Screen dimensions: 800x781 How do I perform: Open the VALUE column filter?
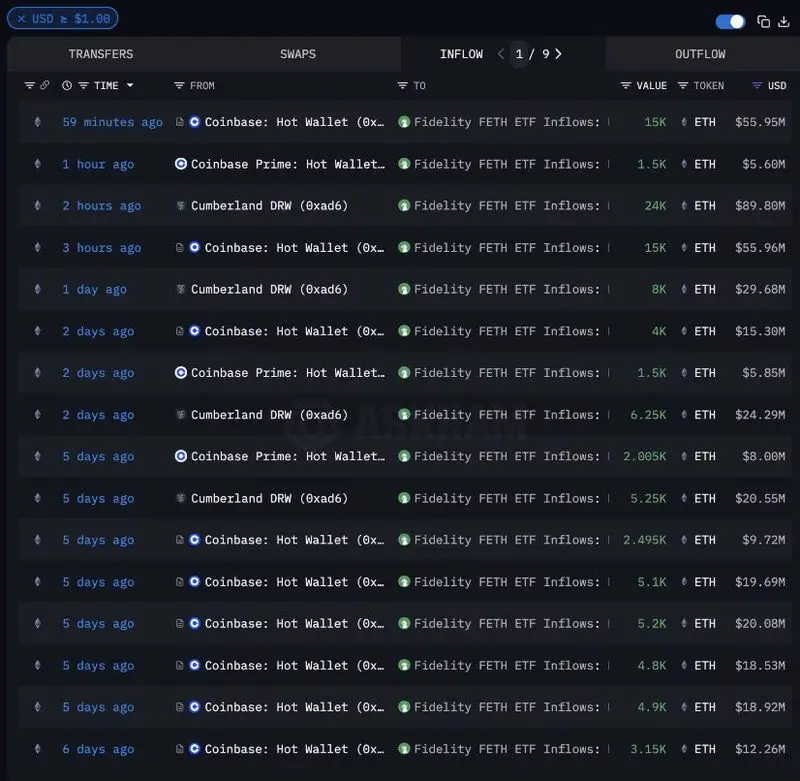(626, 86)
